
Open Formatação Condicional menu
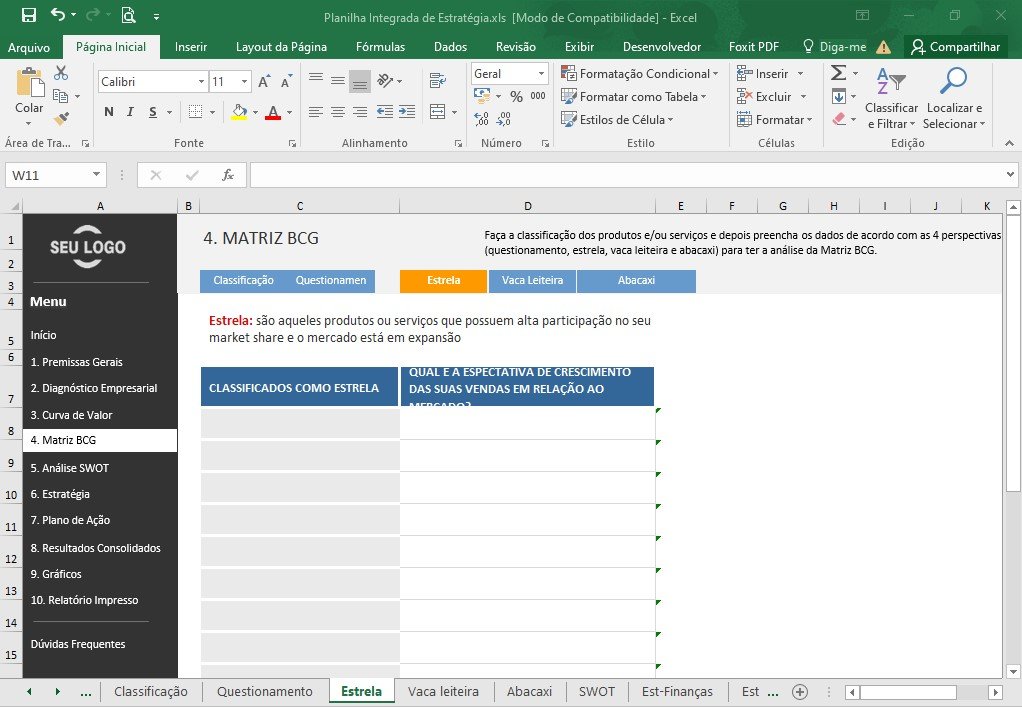click(x=639, y=74)
